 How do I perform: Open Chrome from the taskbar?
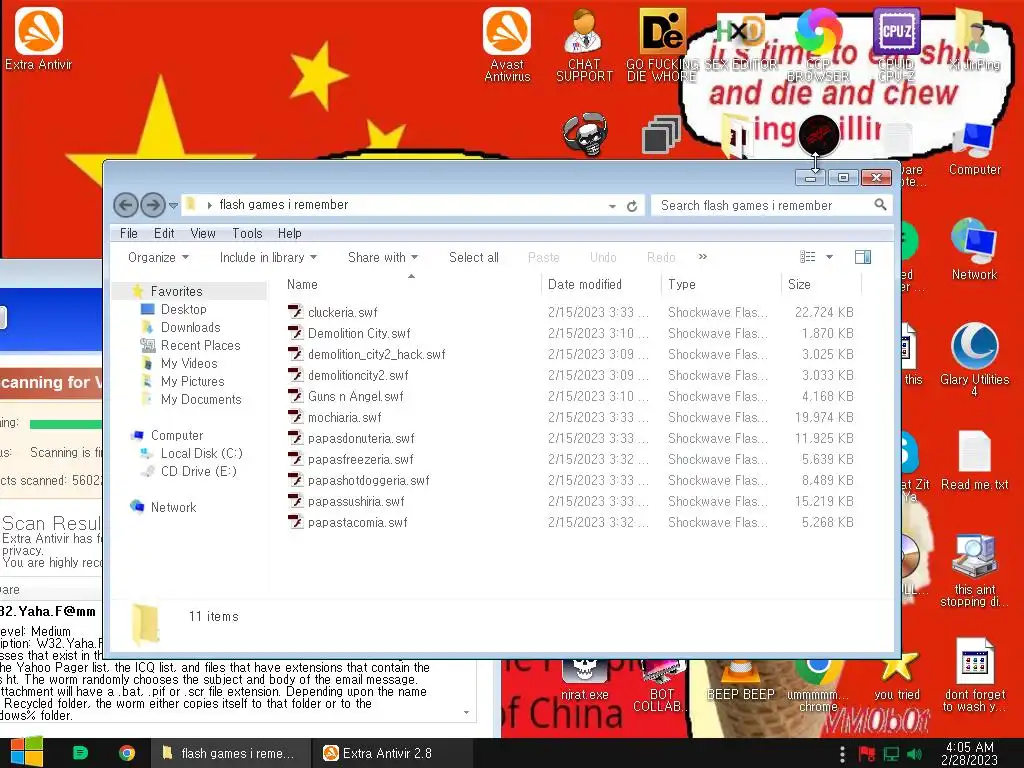tap(127, 753)
